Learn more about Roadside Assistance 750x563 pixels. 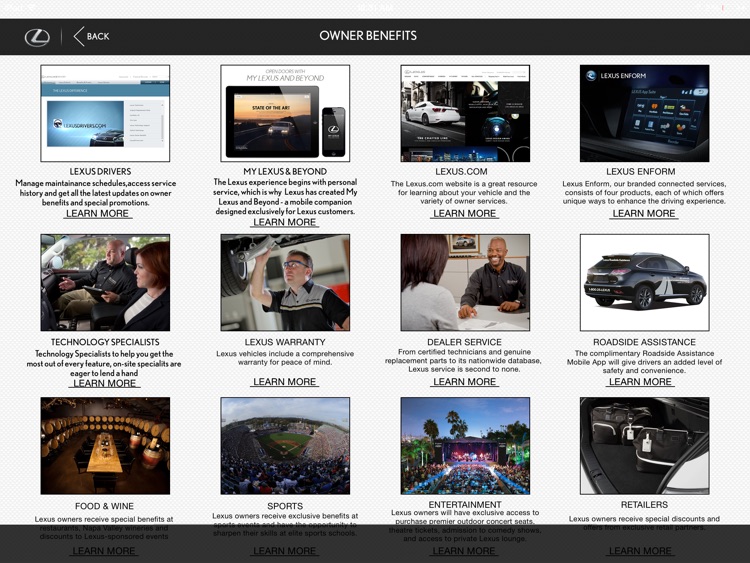640,382
